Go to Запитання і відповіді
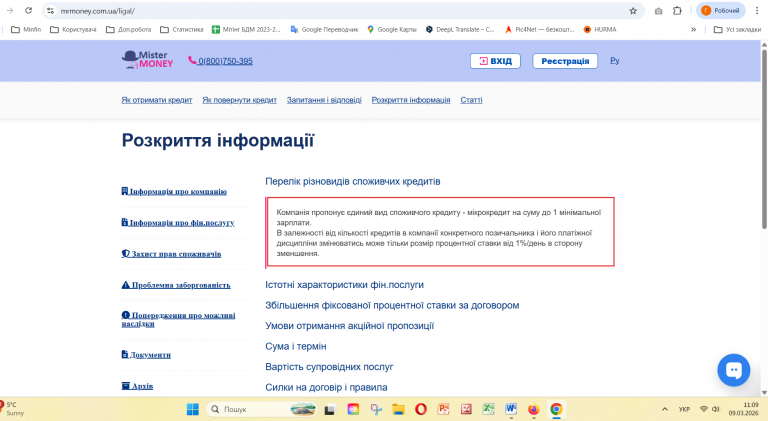 pyautogui.click(x=324, y=100)
